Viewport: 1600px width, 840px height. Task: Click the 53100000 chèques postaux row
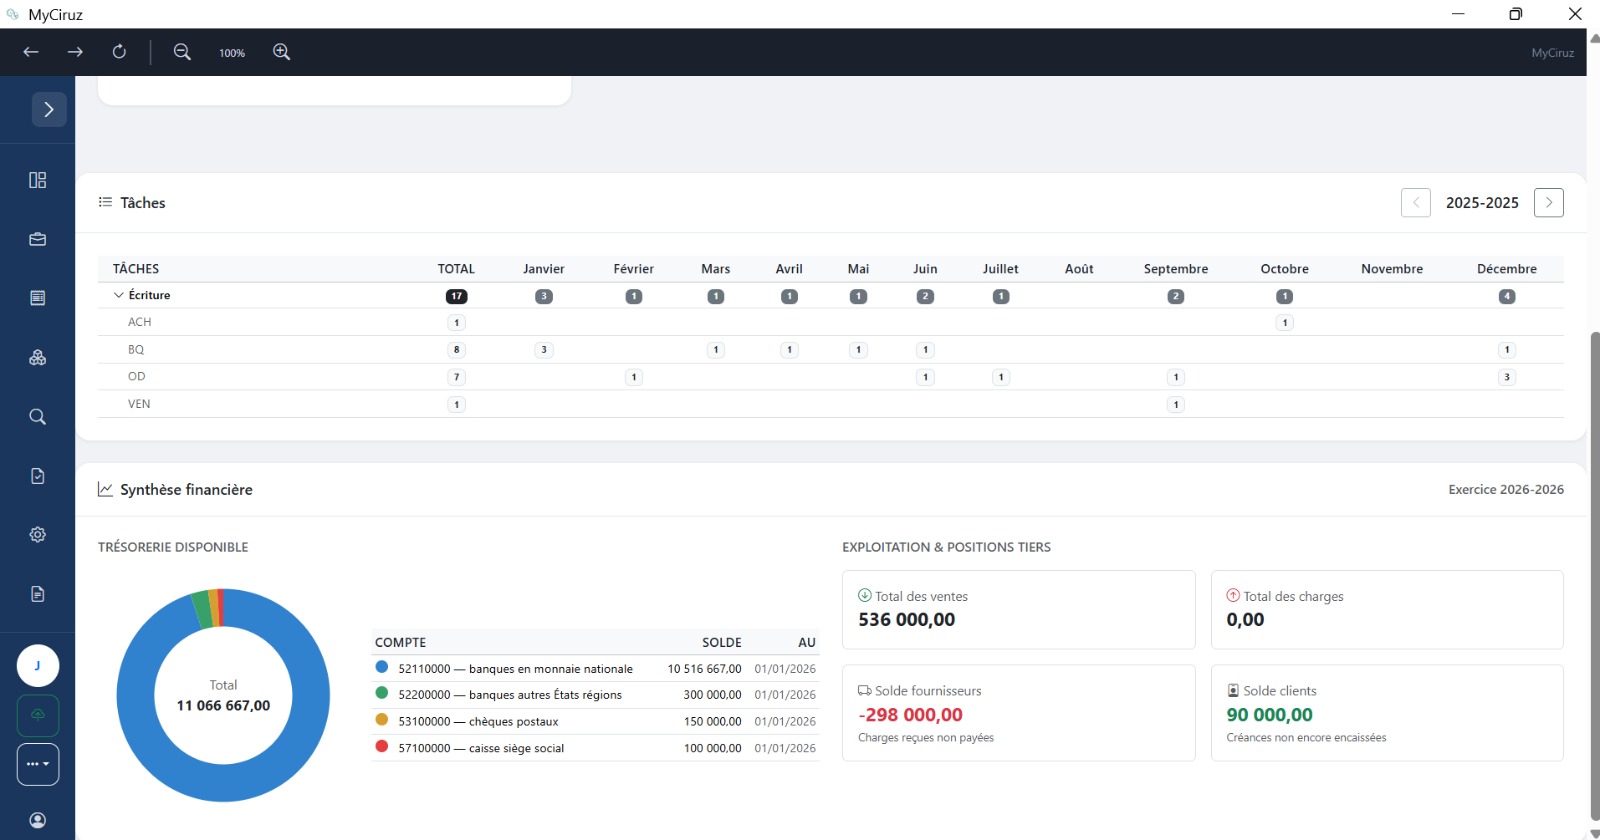595,721
